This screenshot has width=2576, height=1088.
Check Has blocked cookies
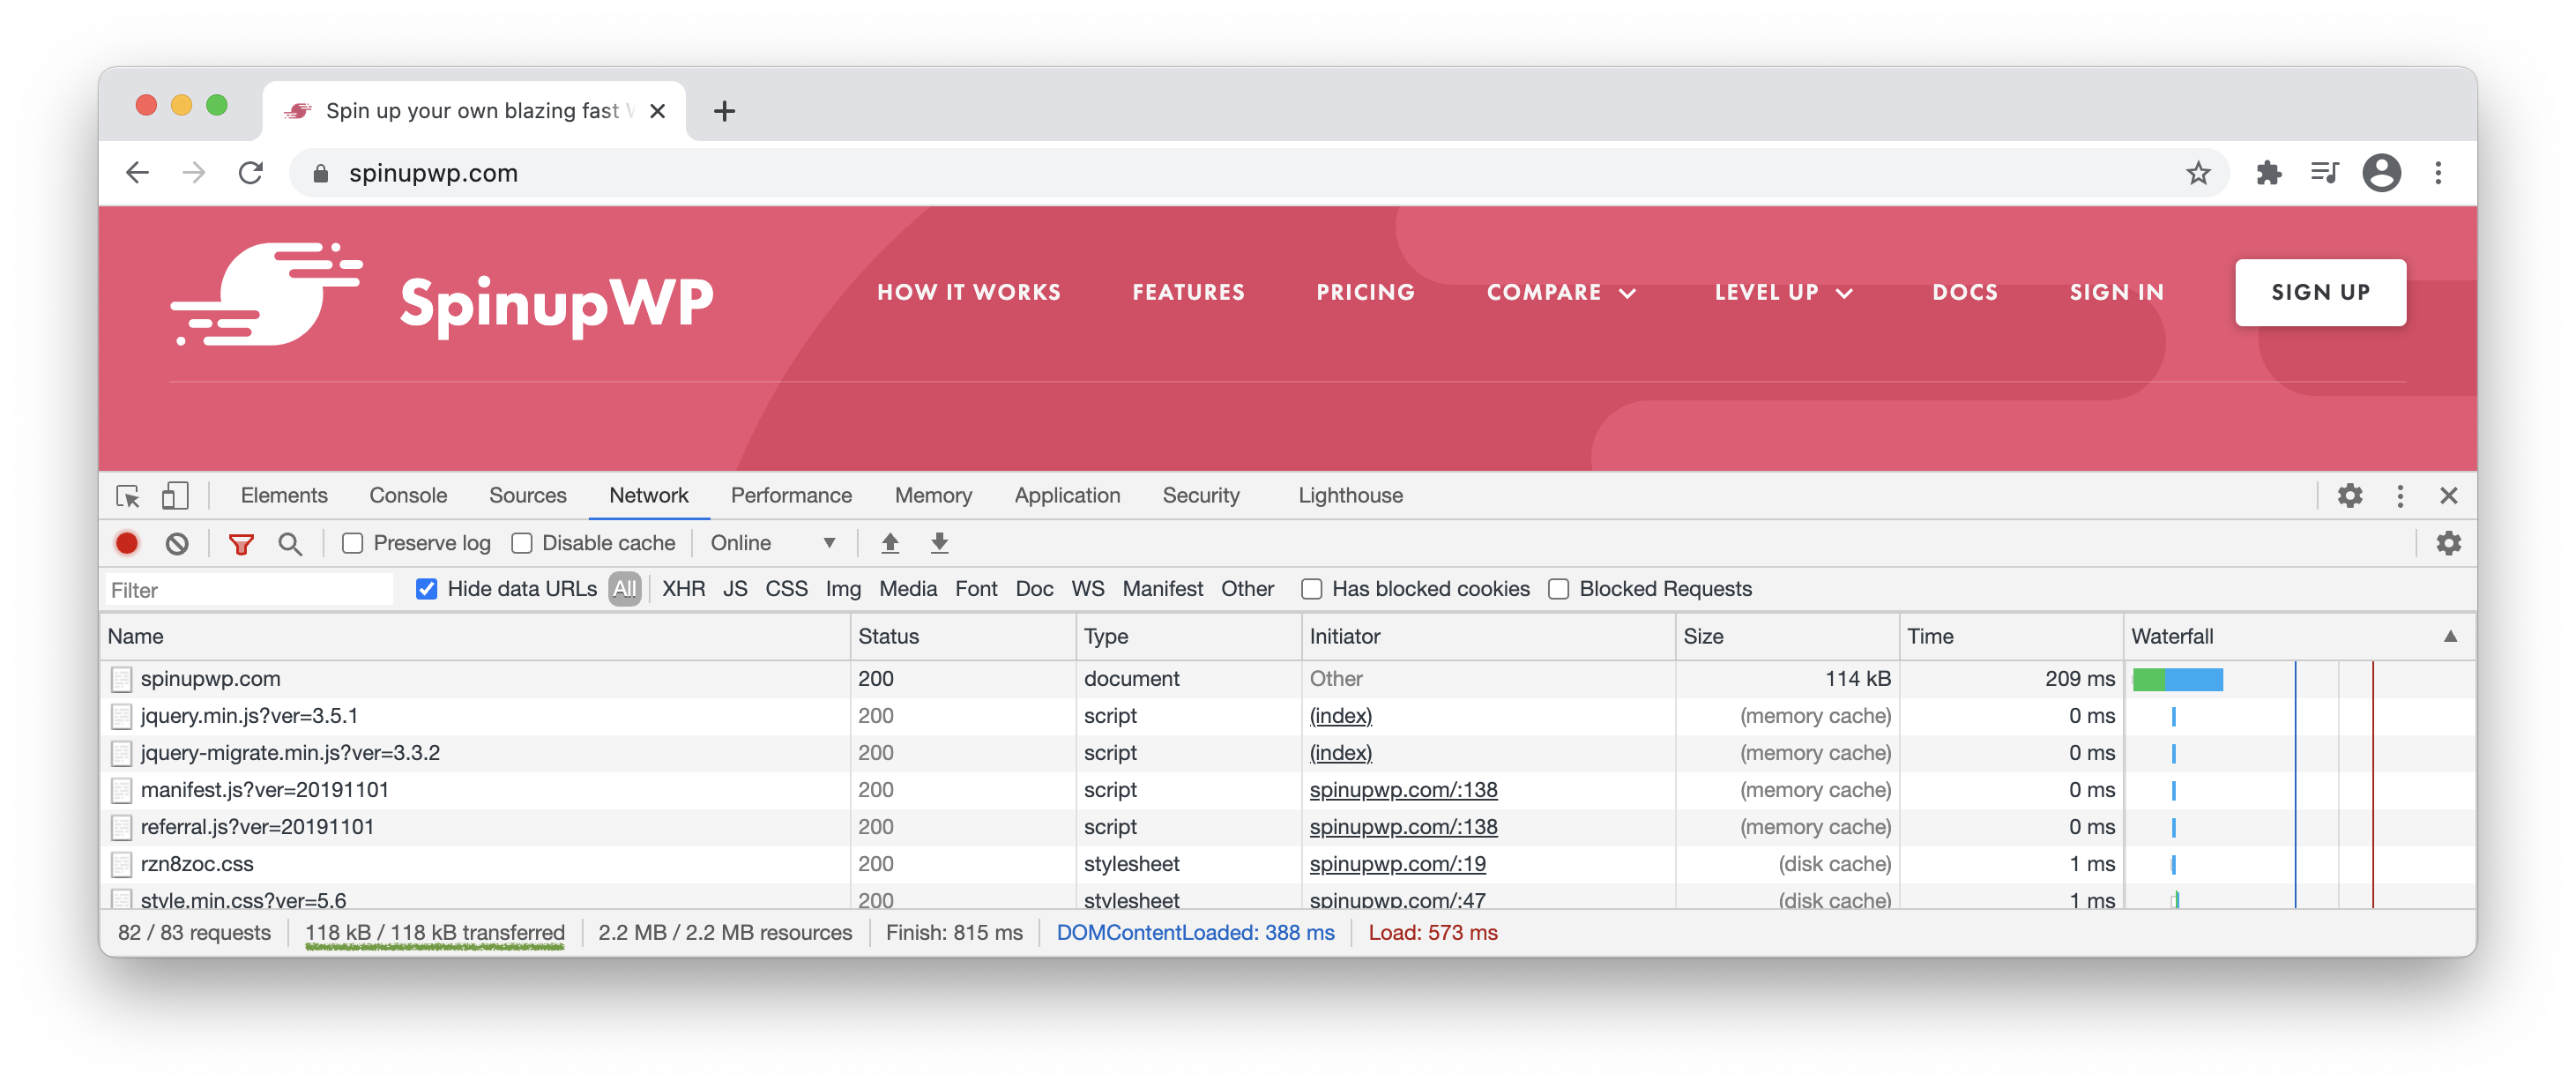(x=1311, y=589)
